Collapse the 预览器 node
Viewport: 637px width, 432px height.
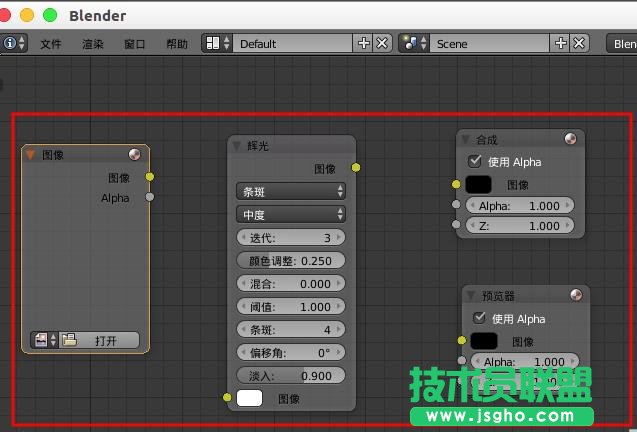click(471, 295)
